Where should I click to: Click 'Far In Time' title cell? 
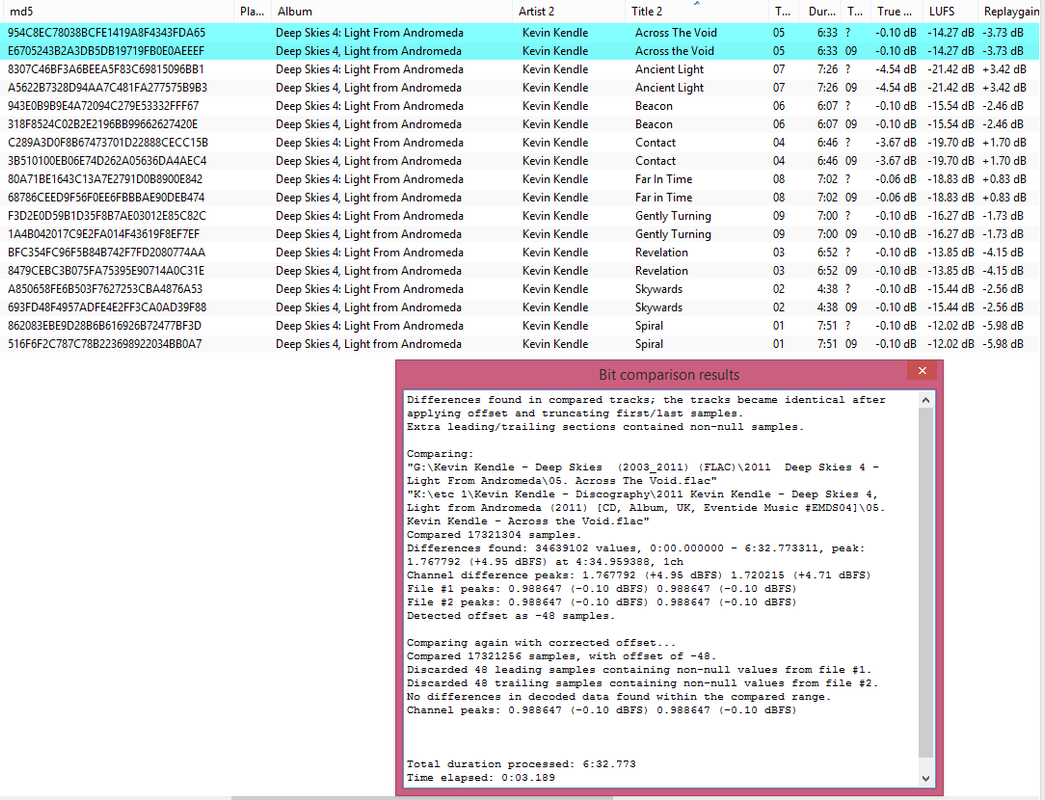click(x=664, y=179)
